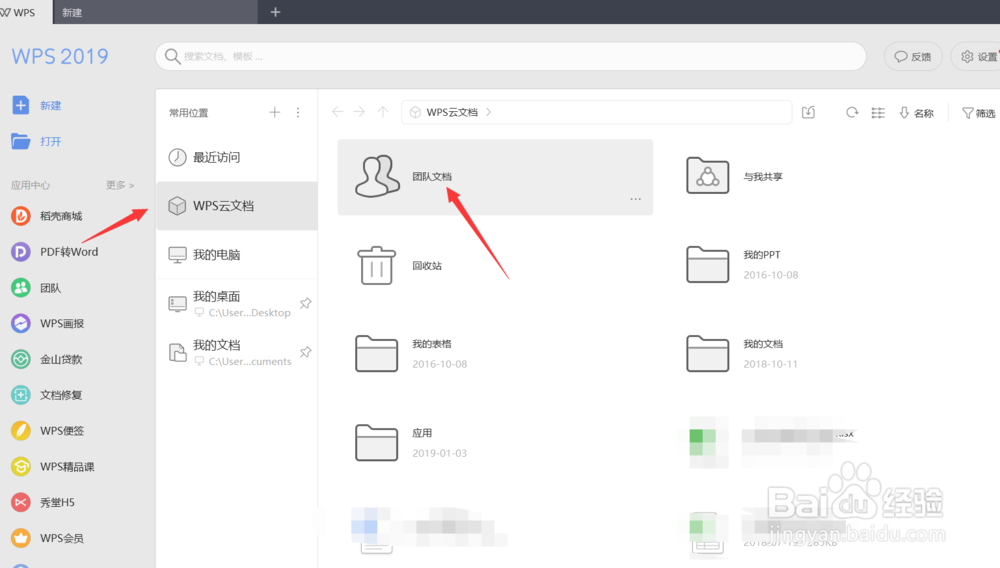Click the search documents input field
The image size is (1000, 568).
[x=510, y=56]
